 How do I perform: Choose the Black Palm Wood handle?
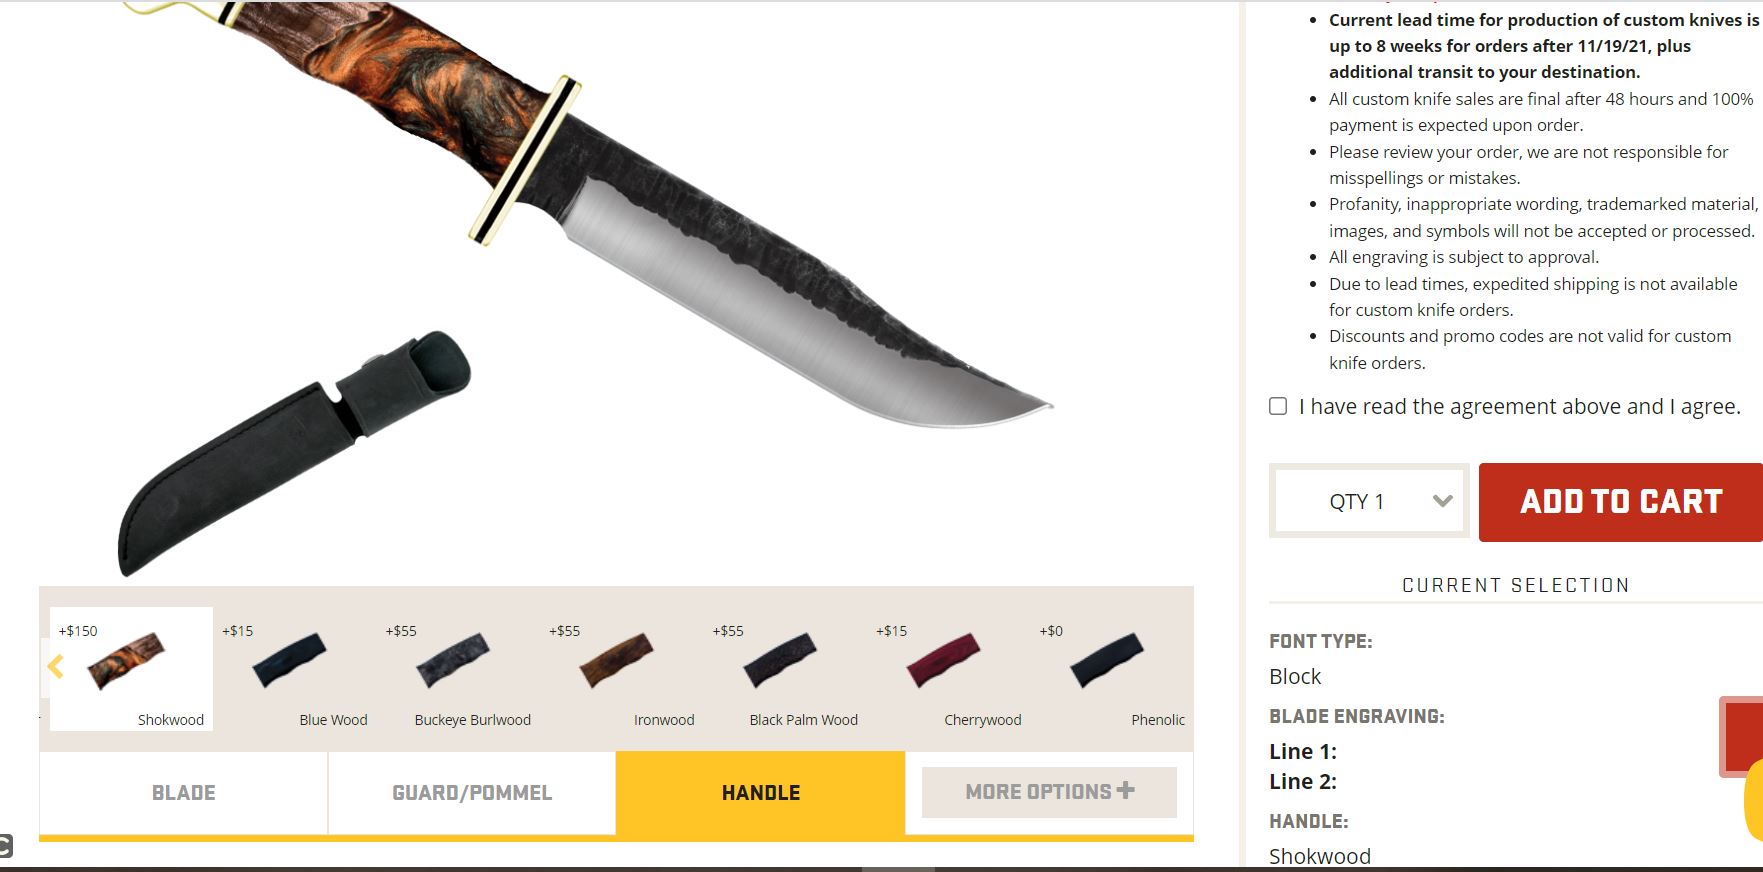tap(785, 669)
